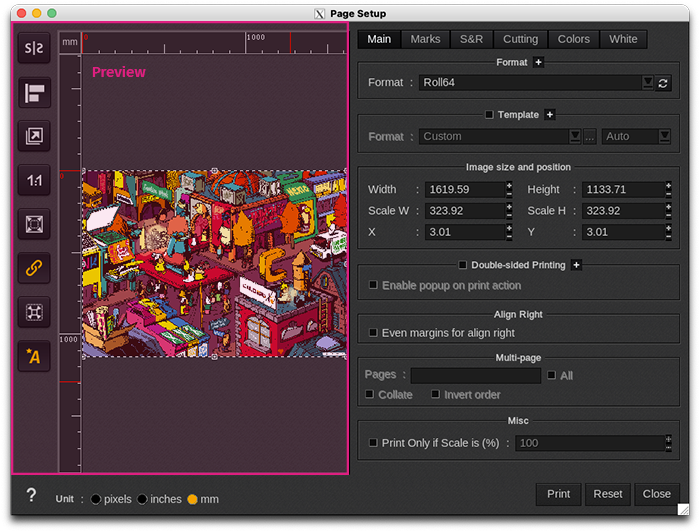Click the S|S mirror icon in sidebar
700x531 pixels.
point(34,48)
